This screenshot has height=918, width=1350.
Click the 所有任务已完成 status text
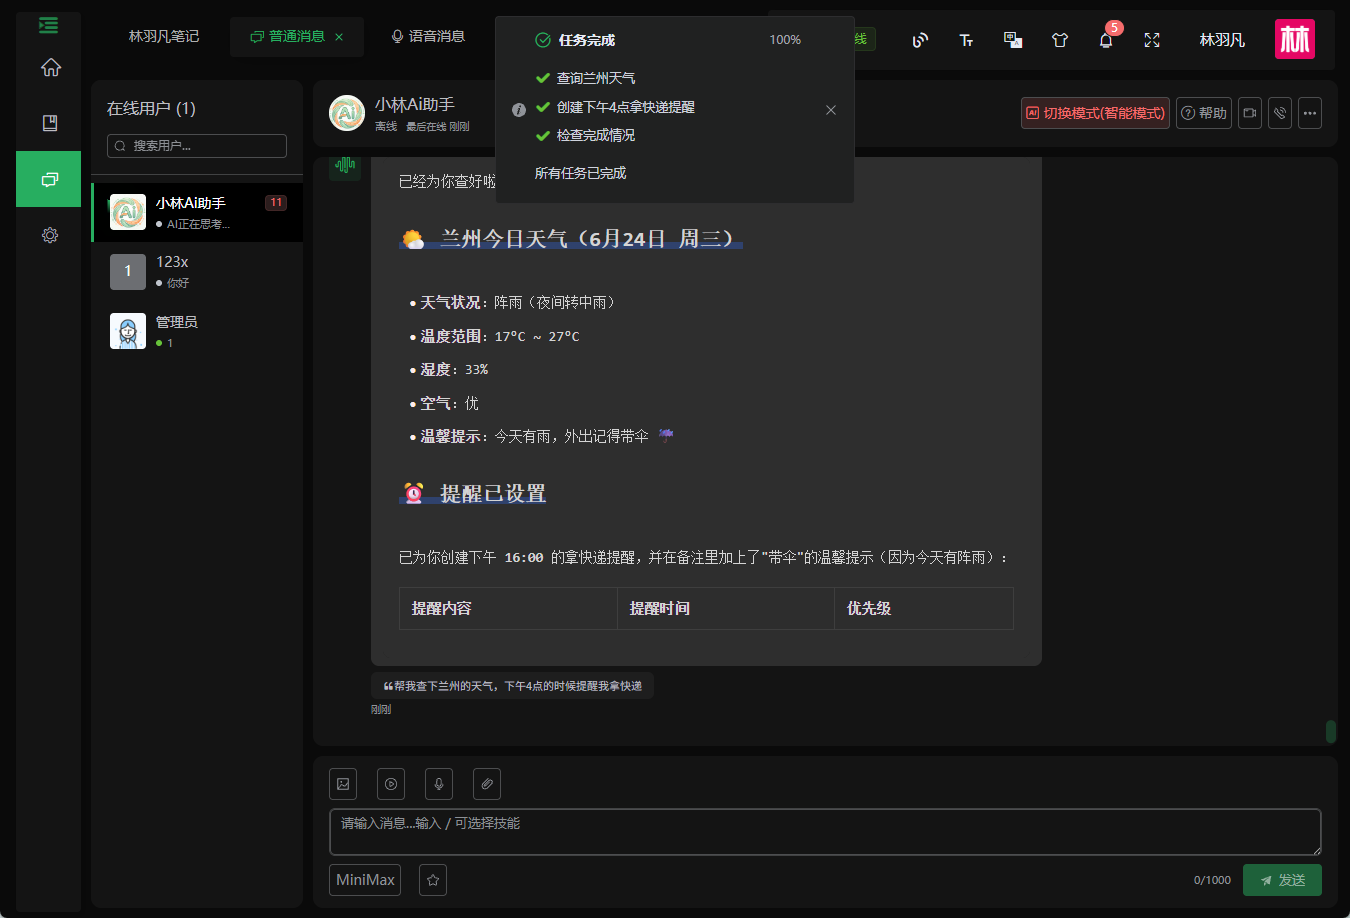[x=580, y=173]
